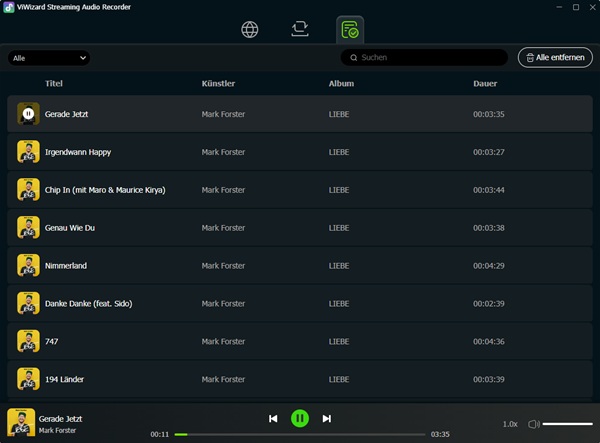Click the Suchen search field

click(424, 57)
